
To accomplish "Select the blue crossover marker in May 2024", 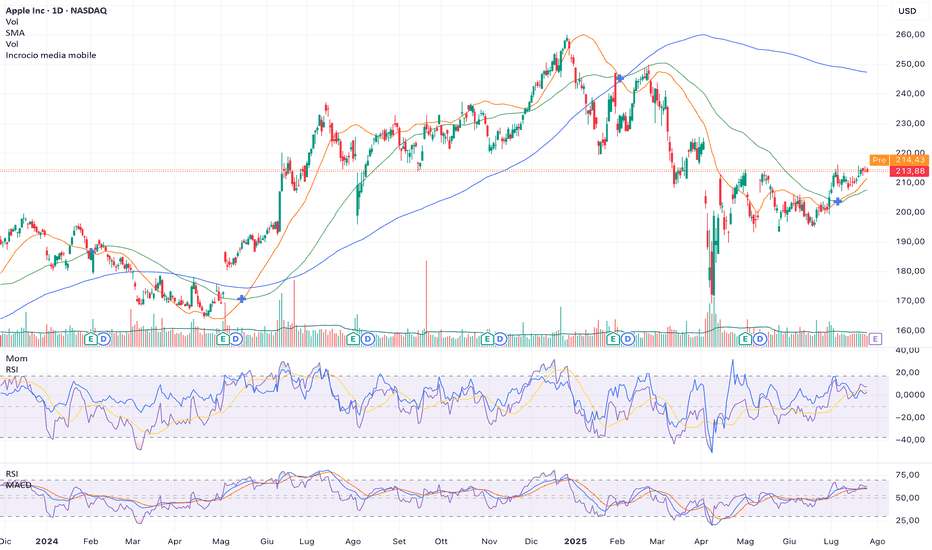I will [x=241, y=299].
